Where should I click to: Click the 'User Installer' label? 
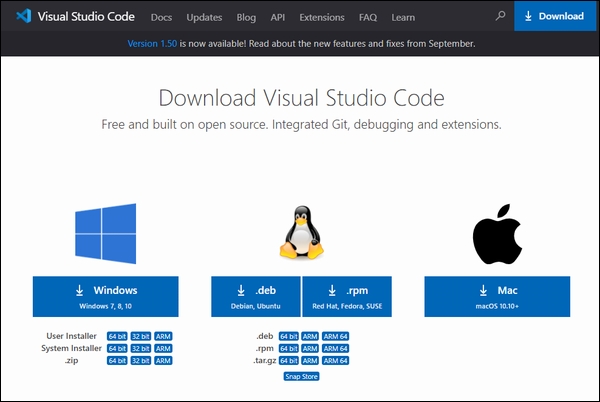click(x=71, y=336)
